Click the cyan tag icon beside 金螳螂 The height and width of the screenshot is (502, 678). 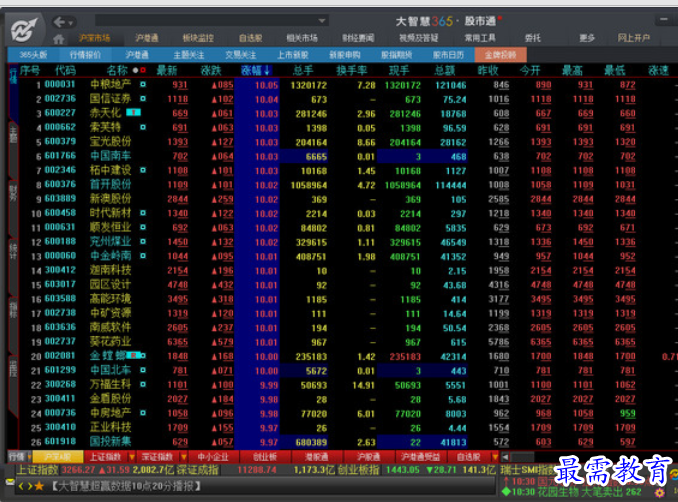pos(136,355)
